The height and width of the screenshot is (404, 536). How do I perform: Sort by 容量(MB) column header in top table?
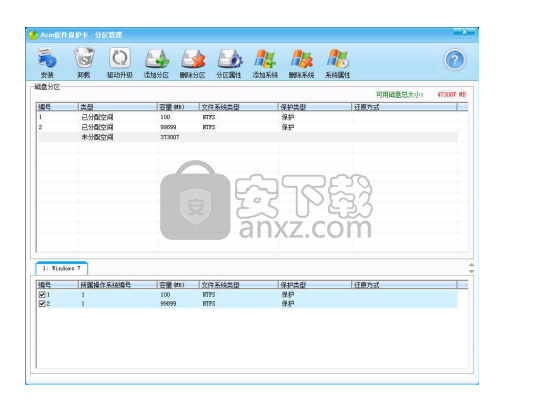coord(178,107)
